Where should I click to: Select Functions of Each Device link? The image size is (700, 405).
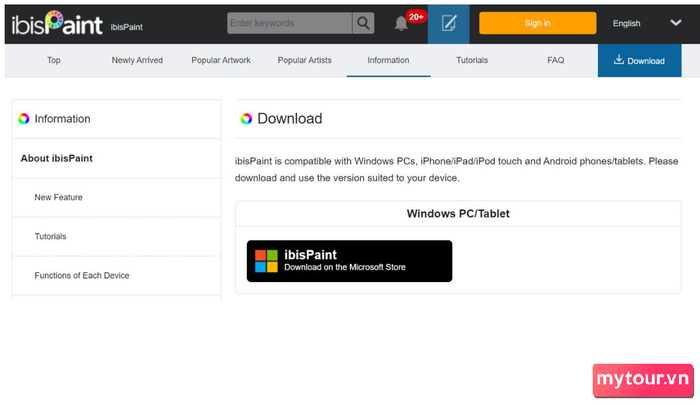[x=82, y=275]
